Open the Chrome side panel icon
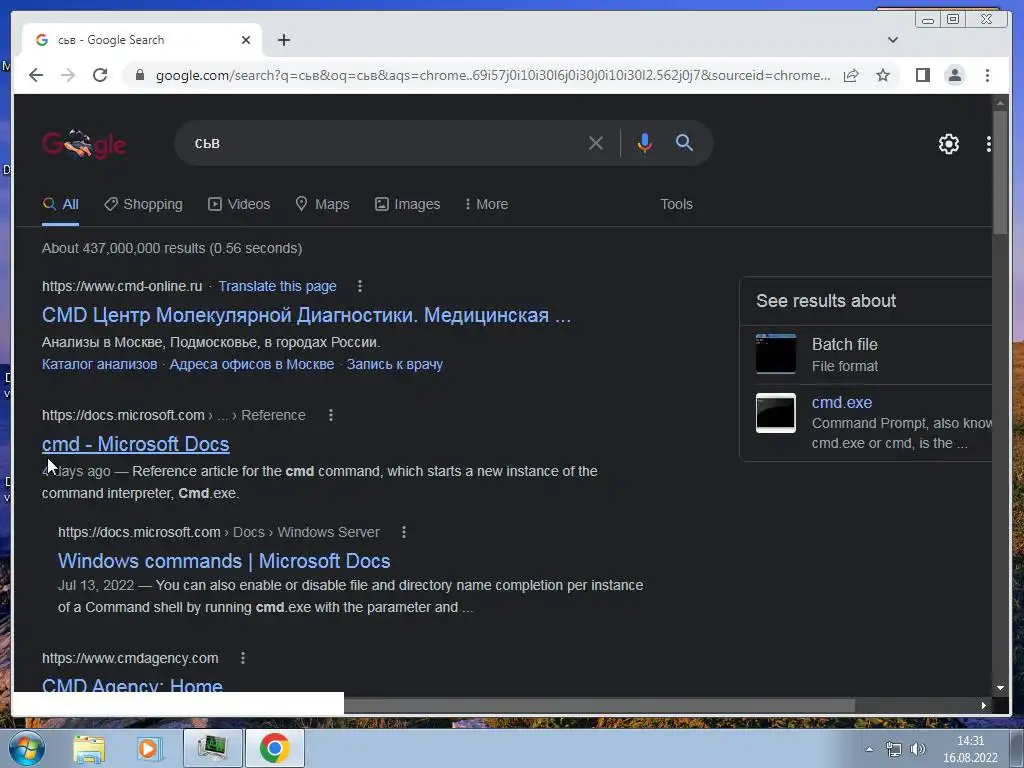The image size is (1024, 768). [922, 75]
